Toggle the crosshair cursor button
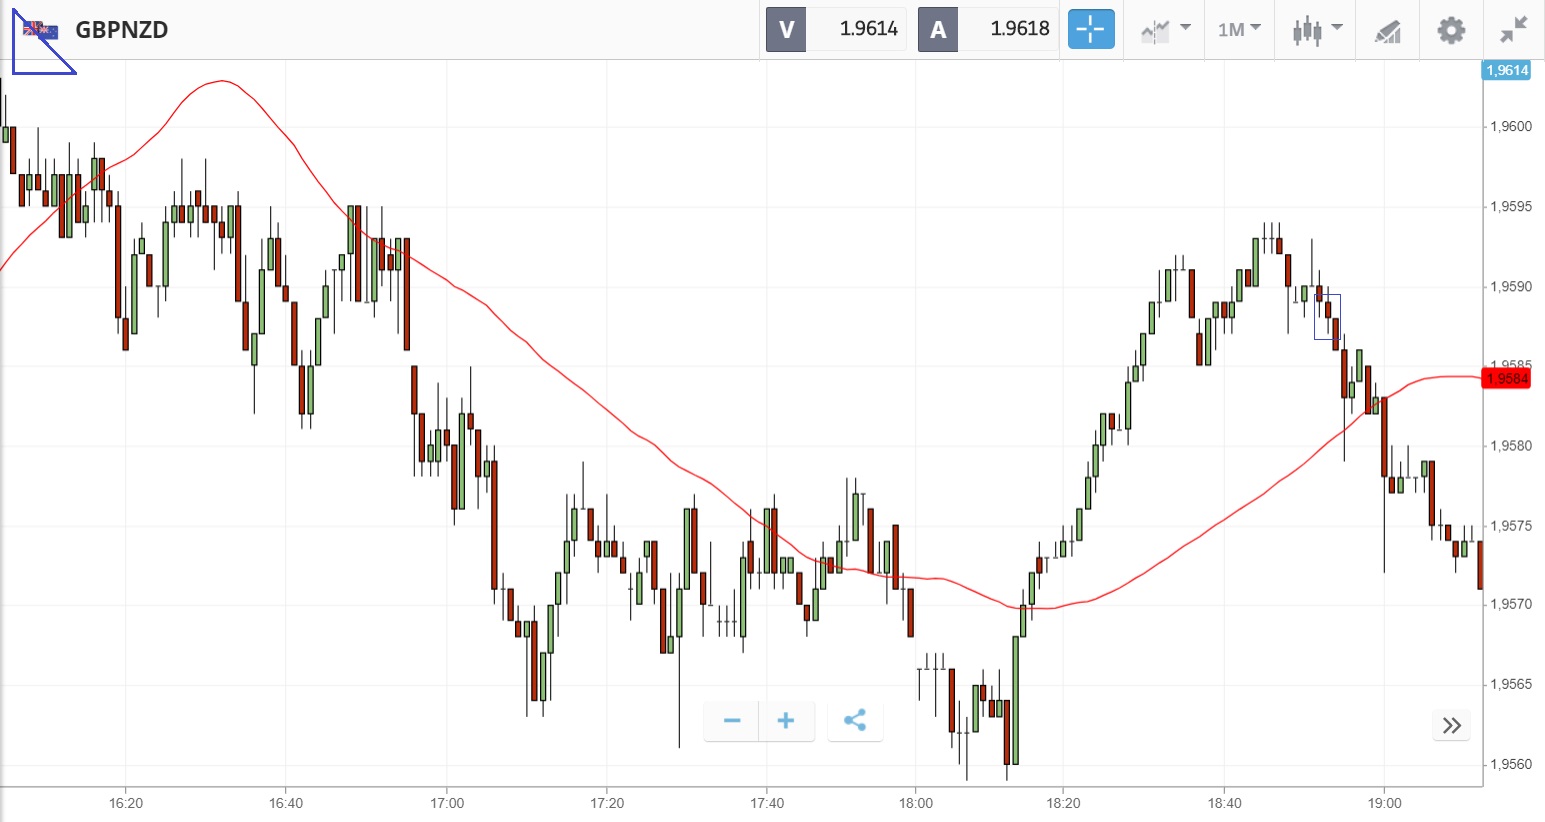Screen dimensions: 1545x822 point(1090,30)
